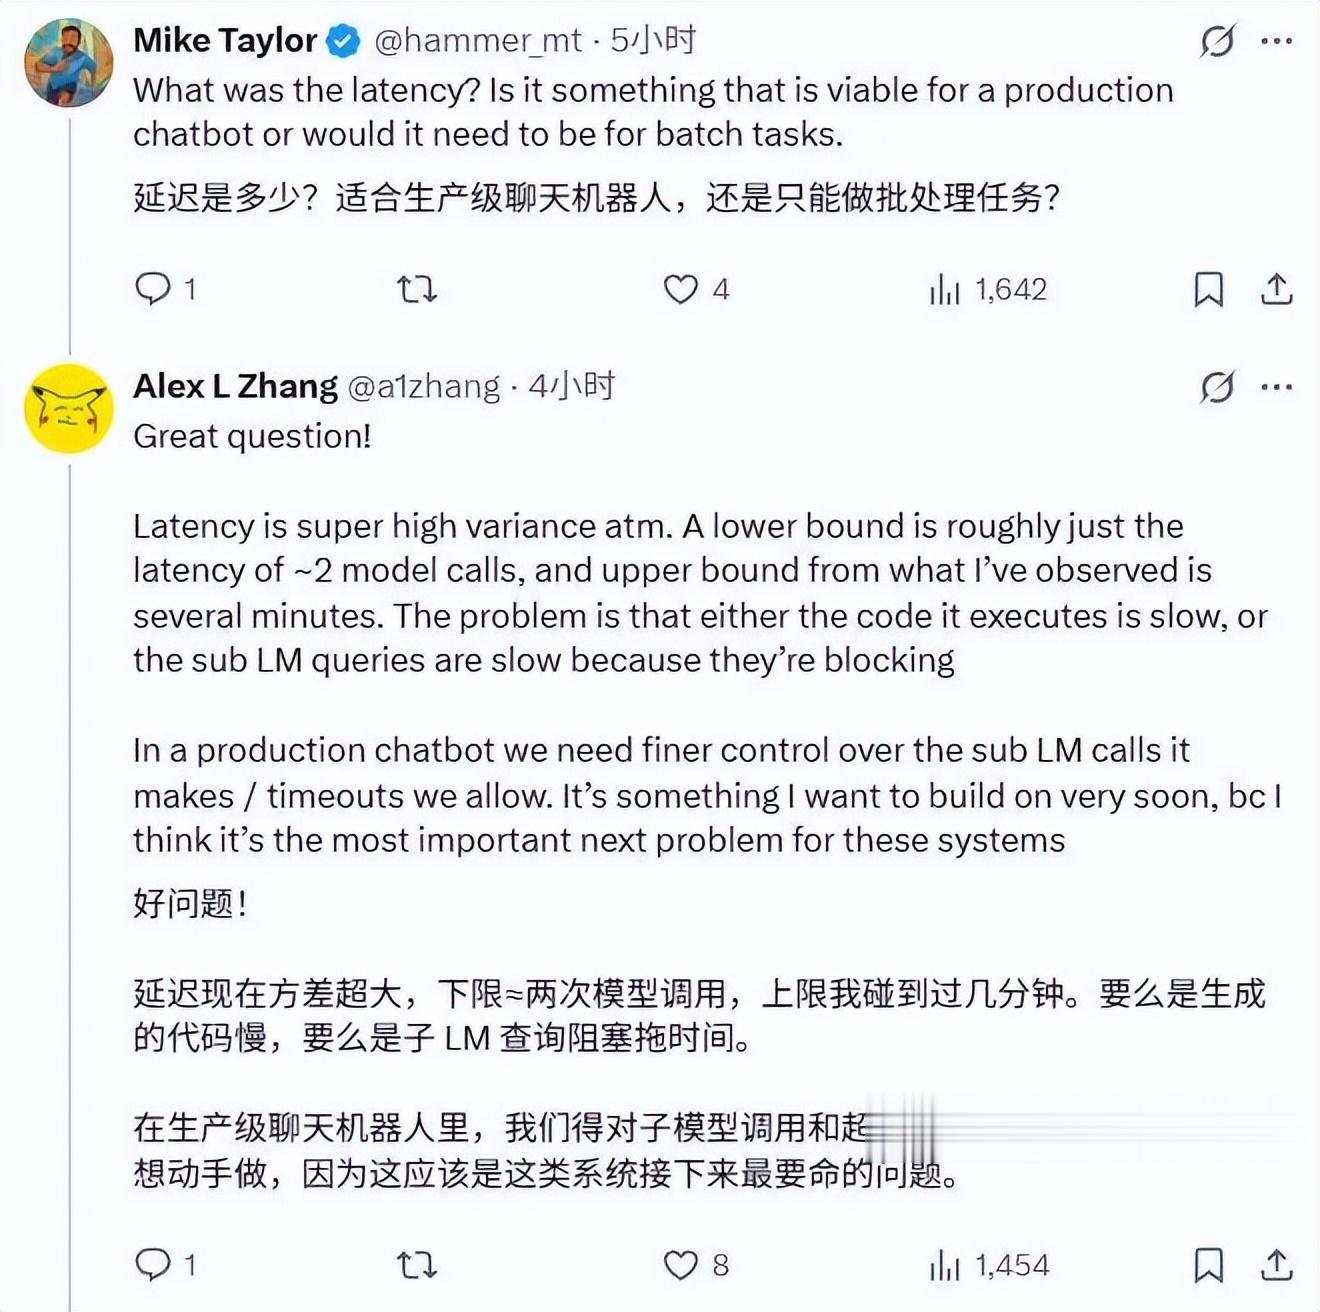Image resolution: width=1320 pixels, height=1312 pixels.
Task: Share Alex L Zhang's reply
Action: point(1276,1265)
